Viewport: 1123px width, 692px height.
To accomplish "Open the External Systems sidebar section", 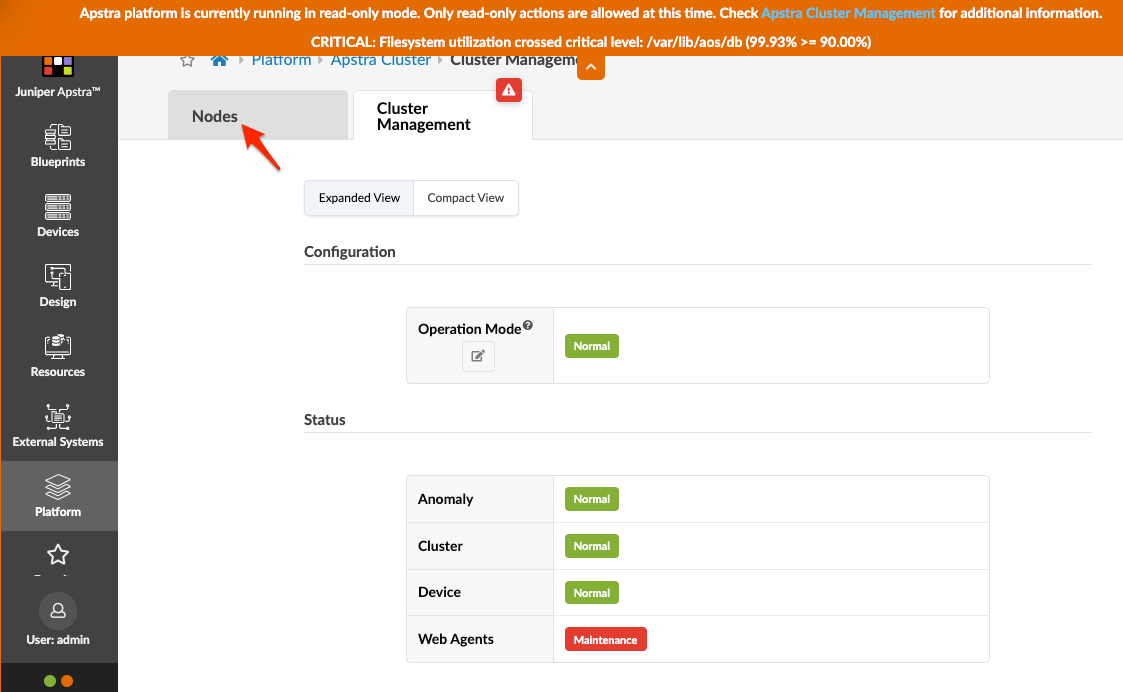I will pos(58,426).
